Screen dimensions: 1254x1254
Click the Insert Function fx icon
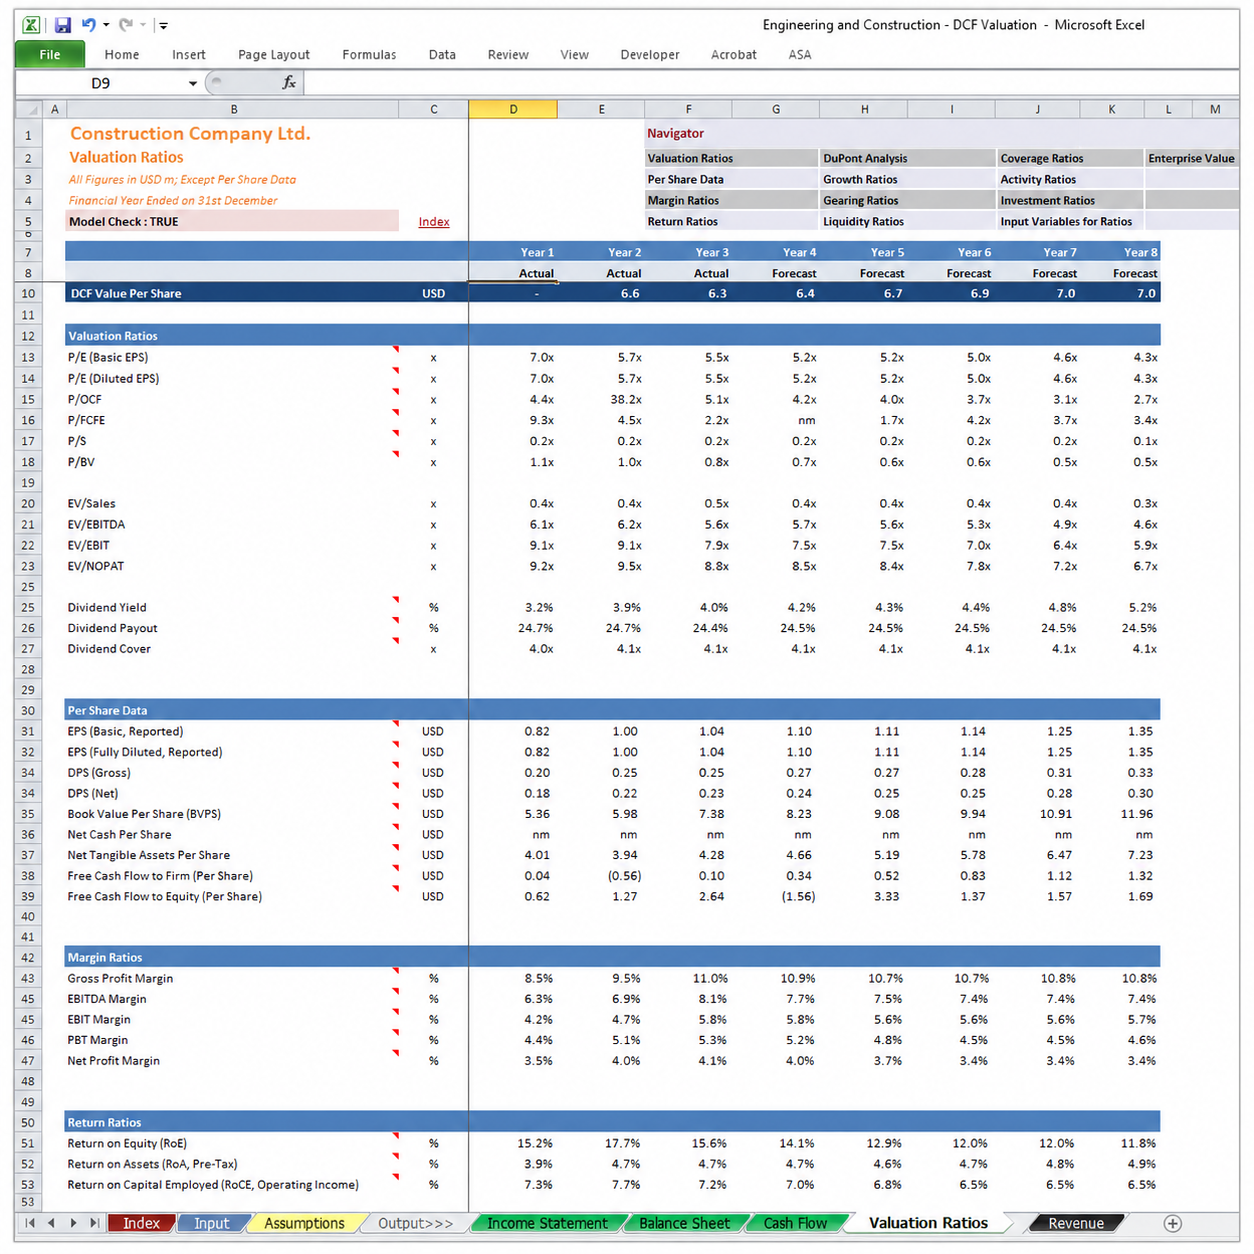pyautogui.click(x=288, y=83)
